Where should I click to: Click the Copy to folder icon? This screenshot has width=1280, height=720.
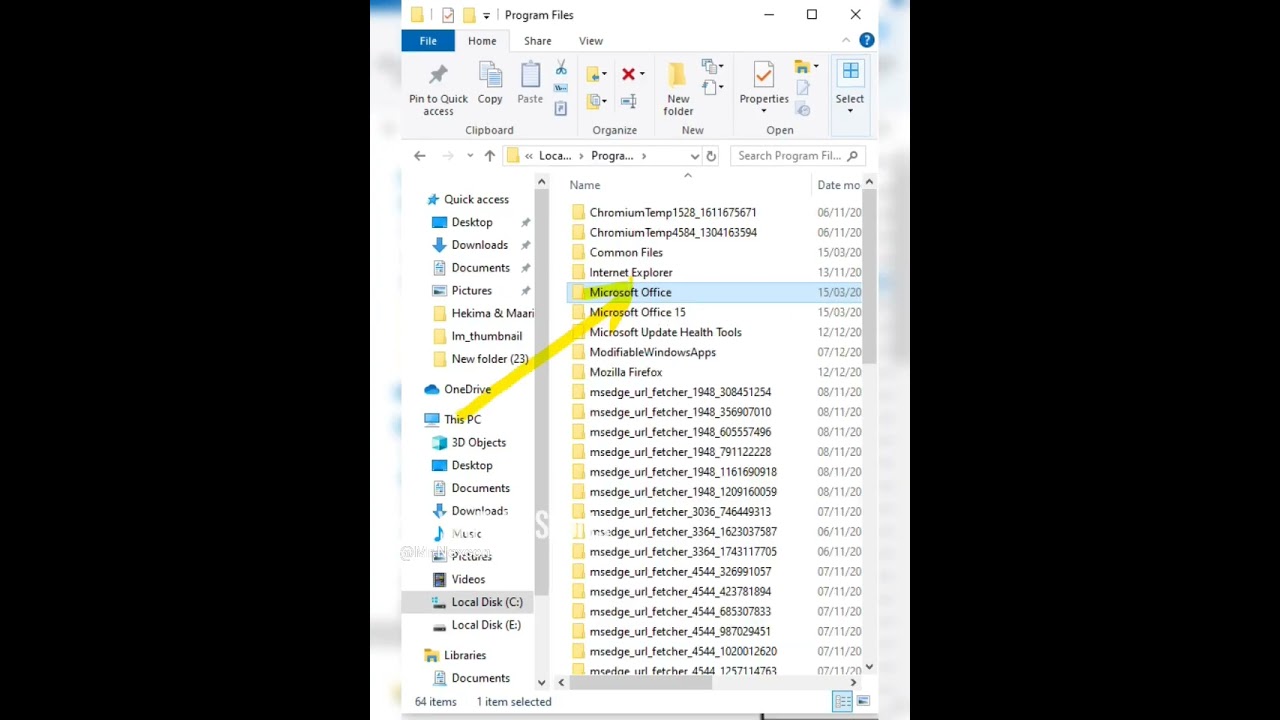[594, 101]
